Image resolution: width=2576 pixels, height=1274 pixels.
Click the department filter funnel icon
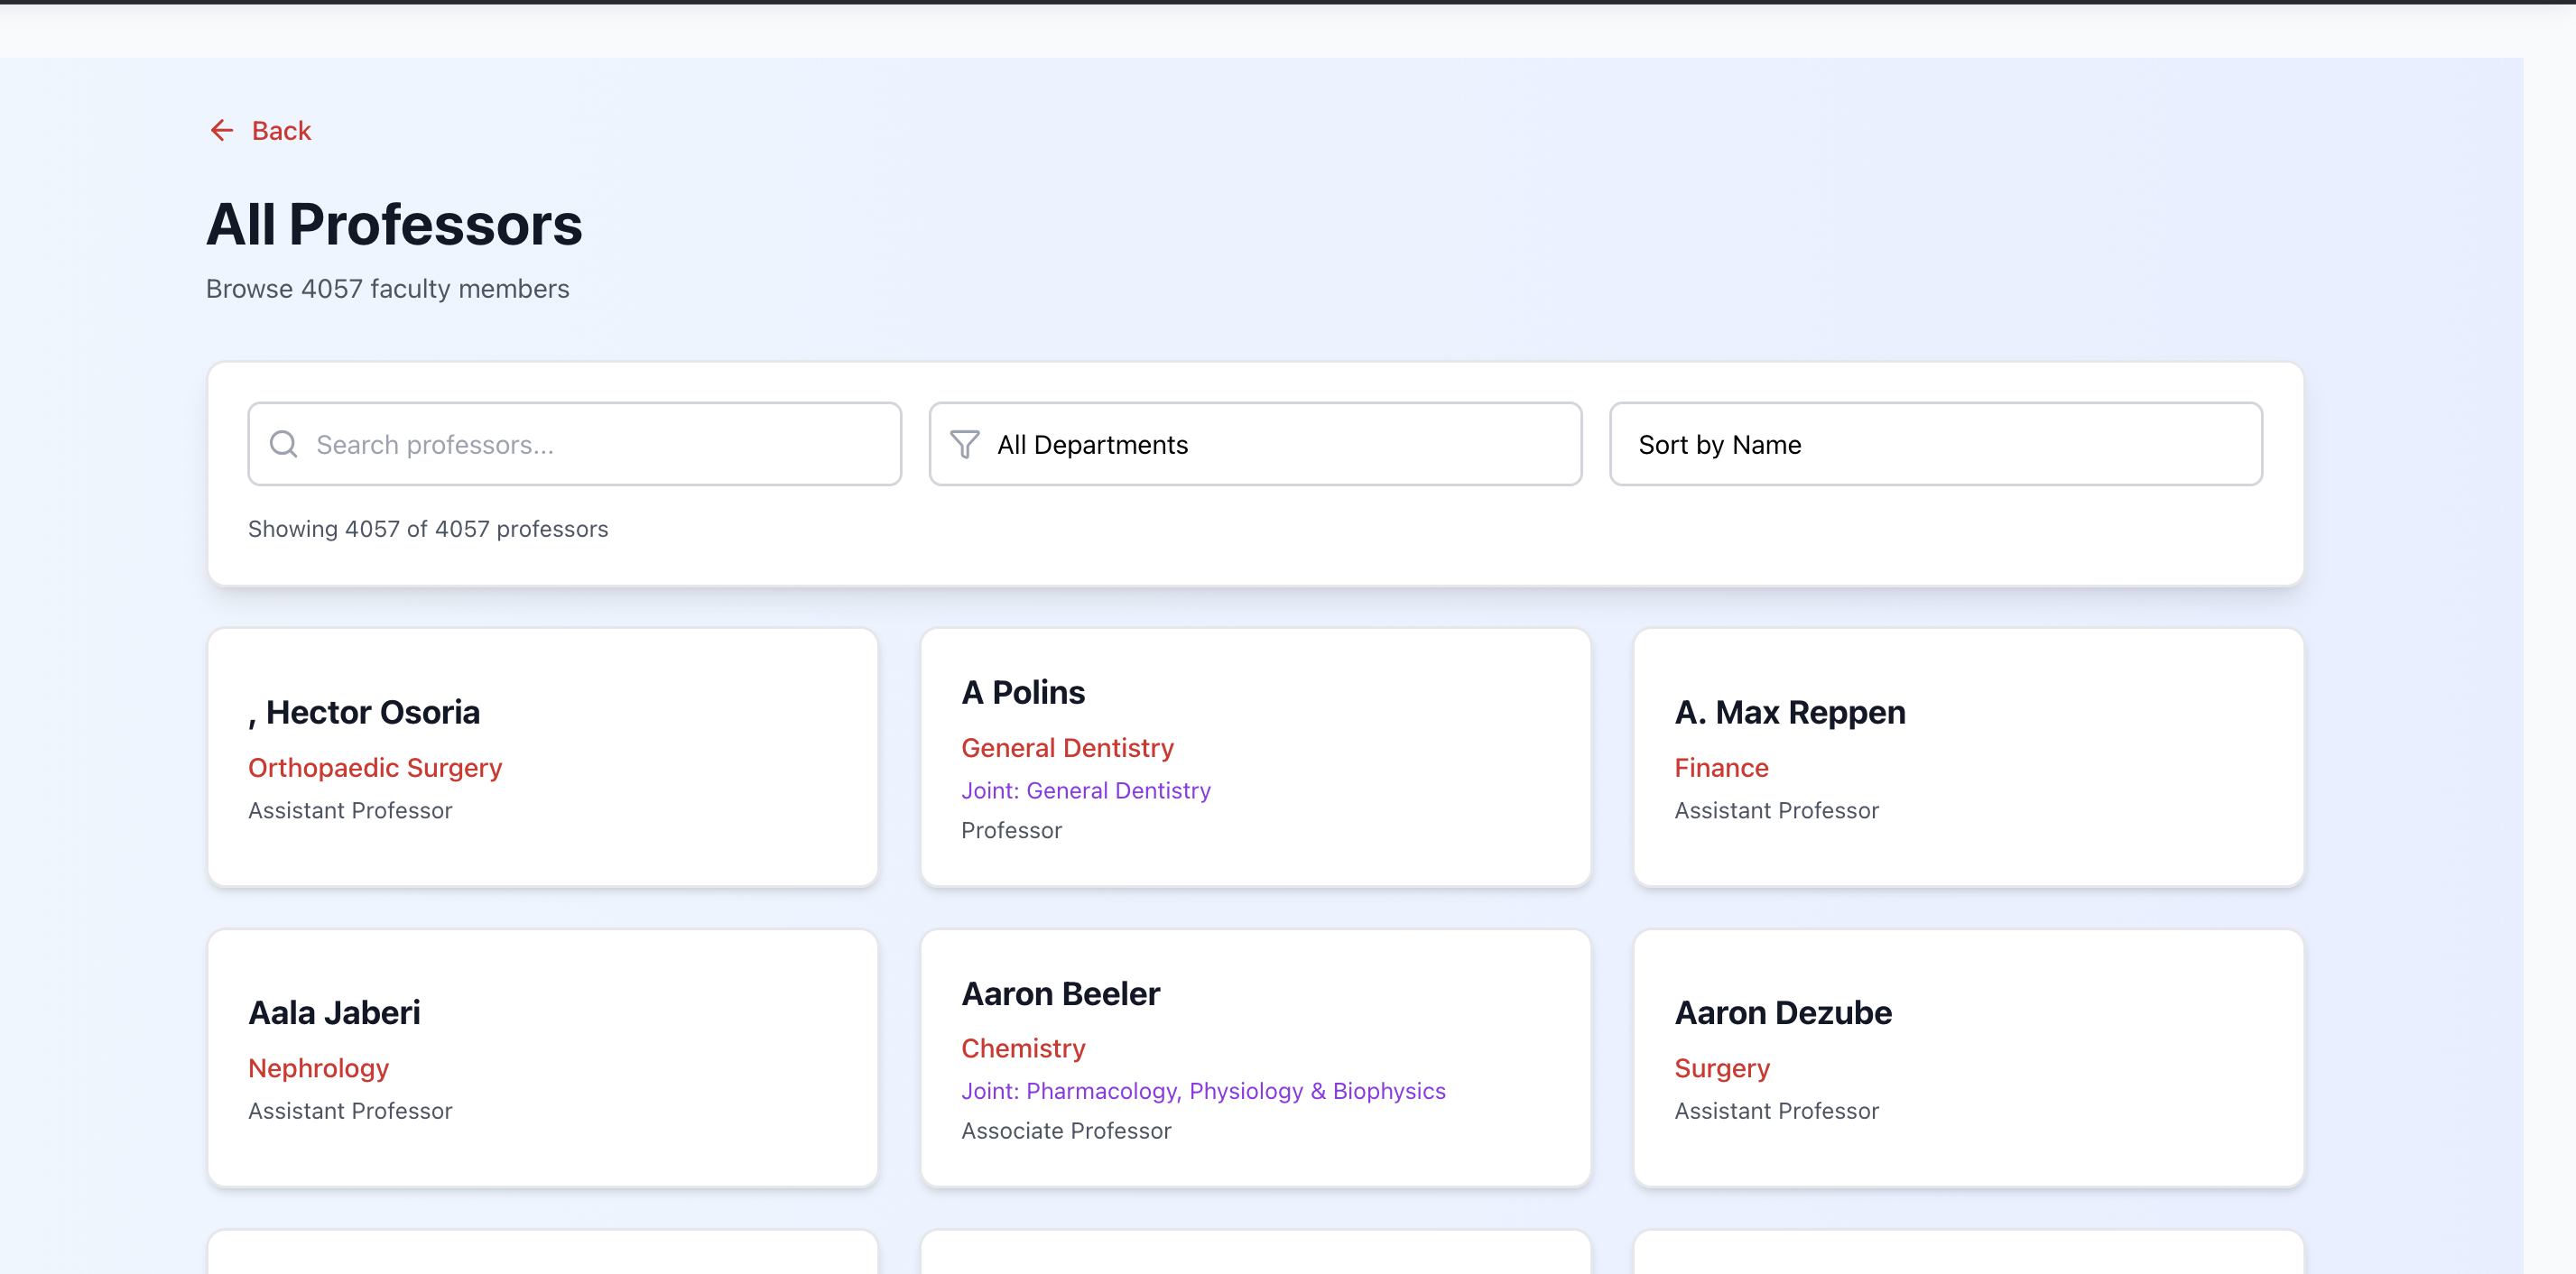tap(964, 444)
